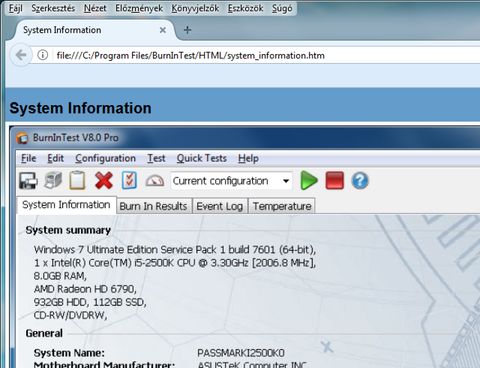Click the BurnInTest app icon in title bar
The width and height of the screenshot is (480, 368).
click(22, 138)
